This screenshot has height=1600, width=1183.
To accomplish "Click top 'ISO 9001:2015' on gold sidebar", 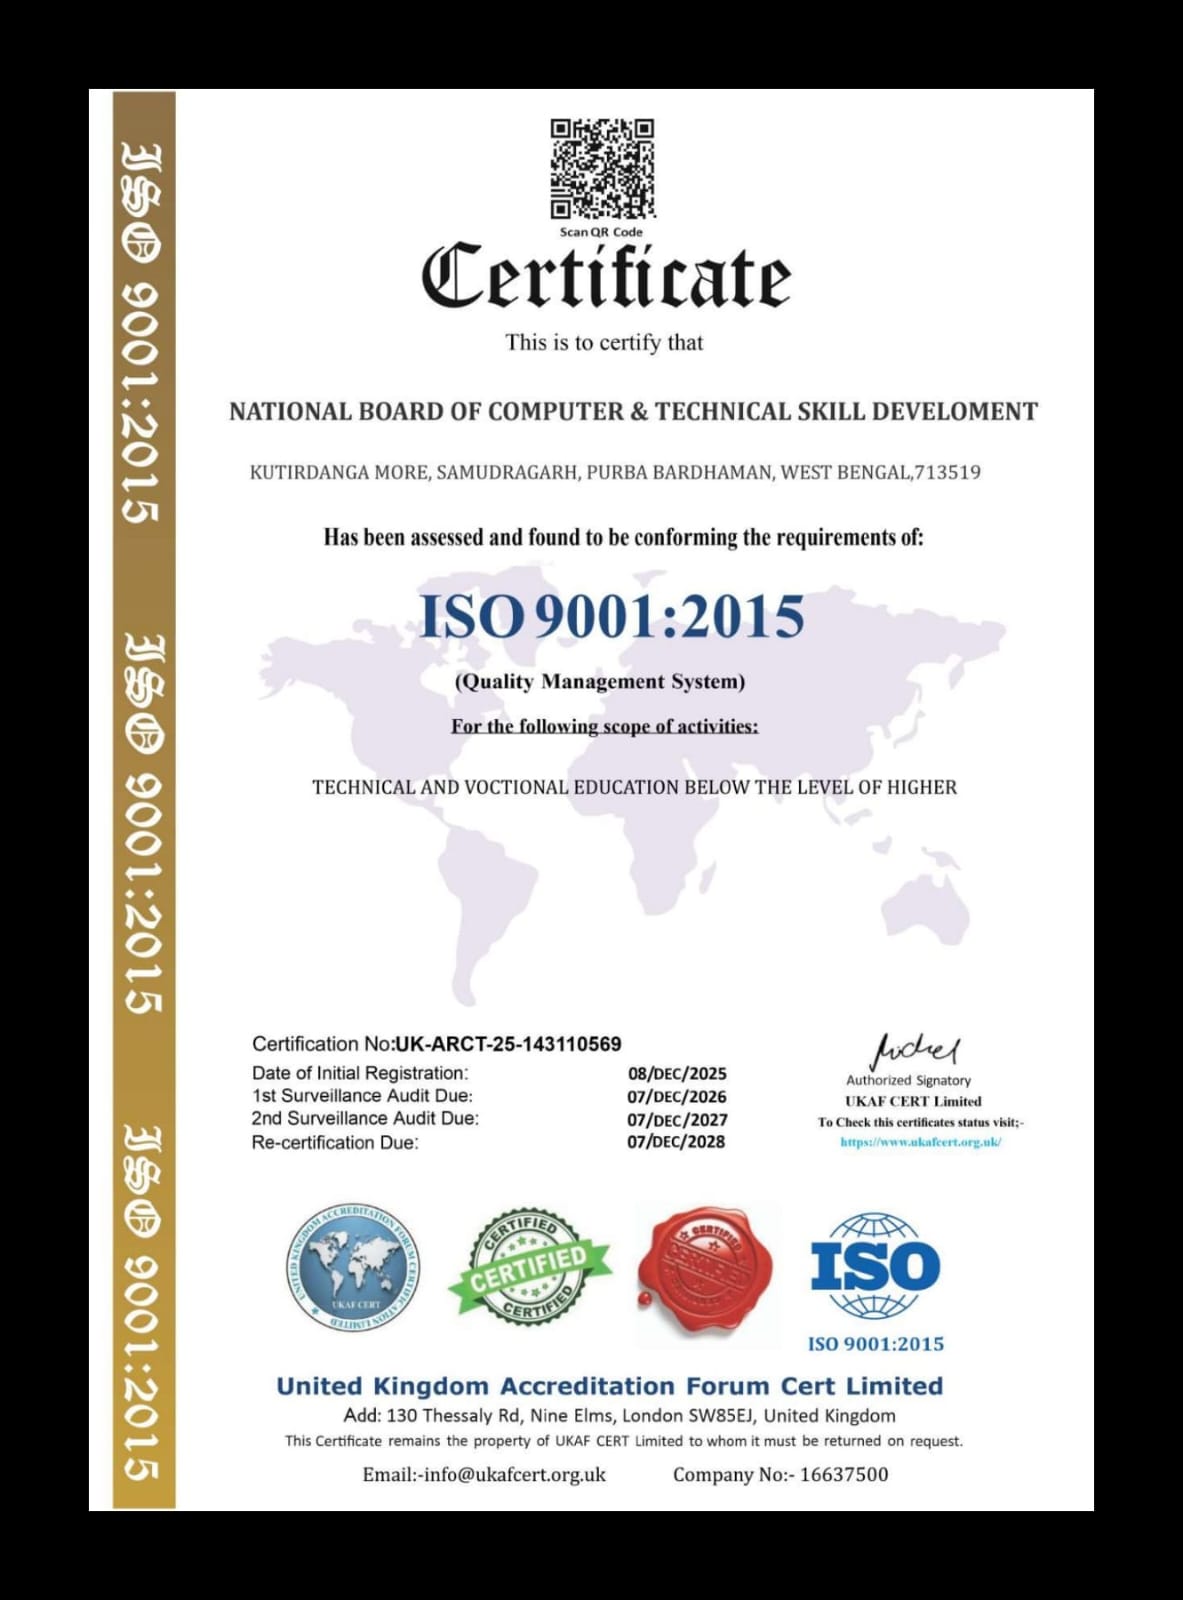I will point(141,333).
